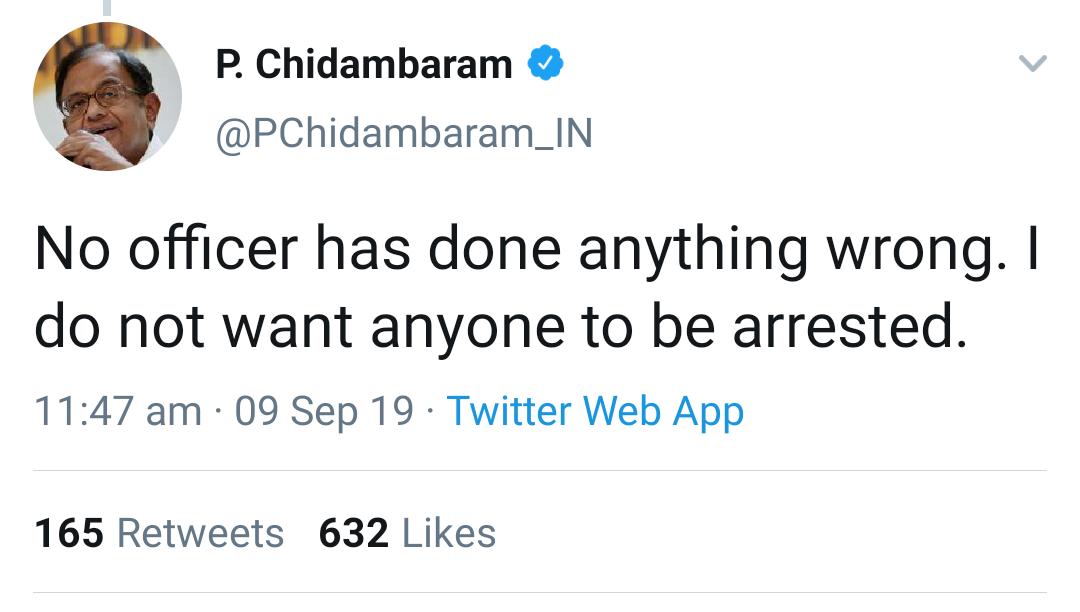This screenshot has width=1080, height=612.
Task: Click the 09 Sep 19 date
Action: pos(324,411)
